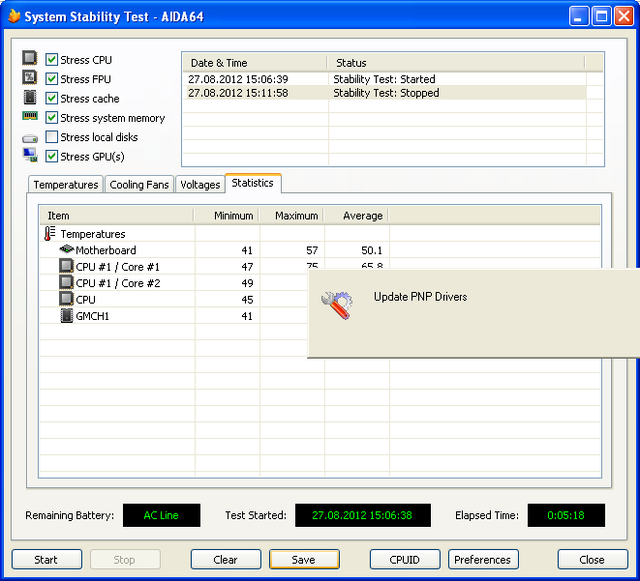Click the Update PNP Drivers wrench icon
Image resolution: width=640 pixels, height=581 pixels.
[336, 305]
